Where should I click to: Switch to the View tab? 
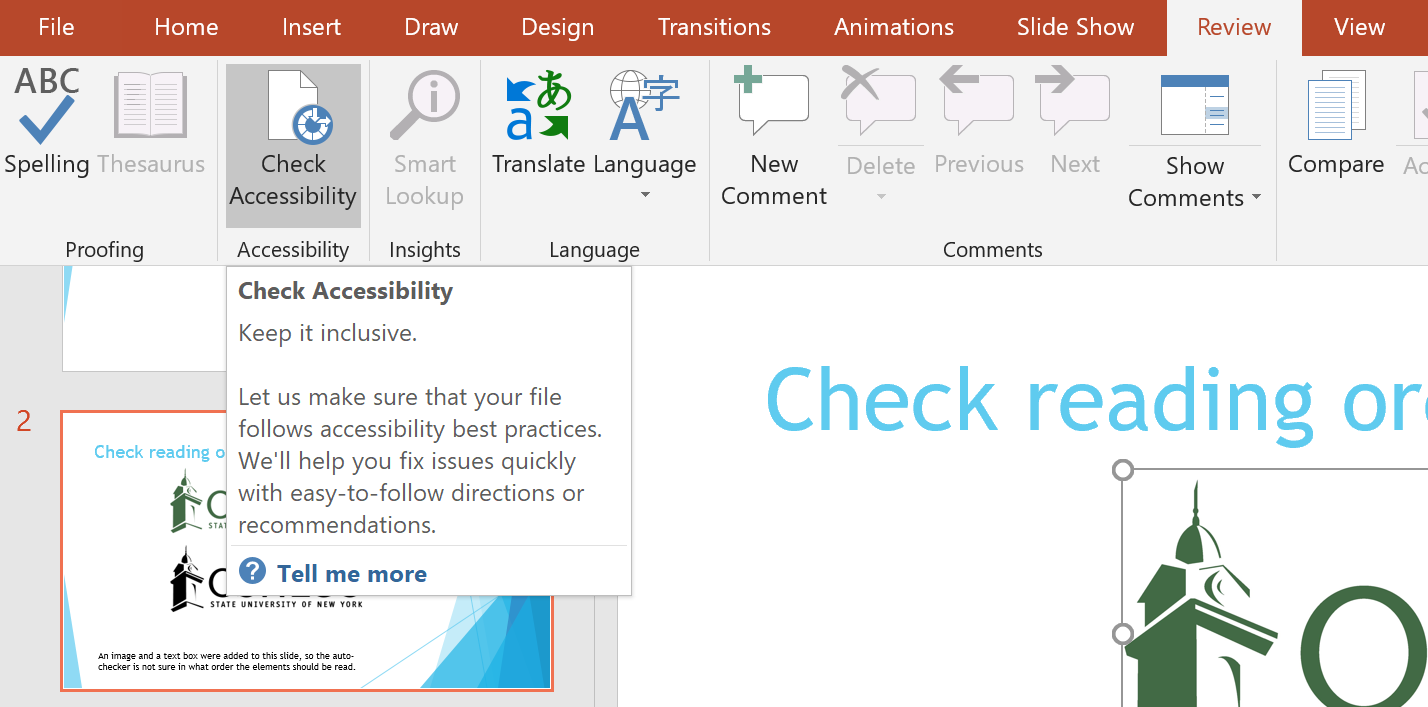pyautogui.click(x=1359, y=27)
